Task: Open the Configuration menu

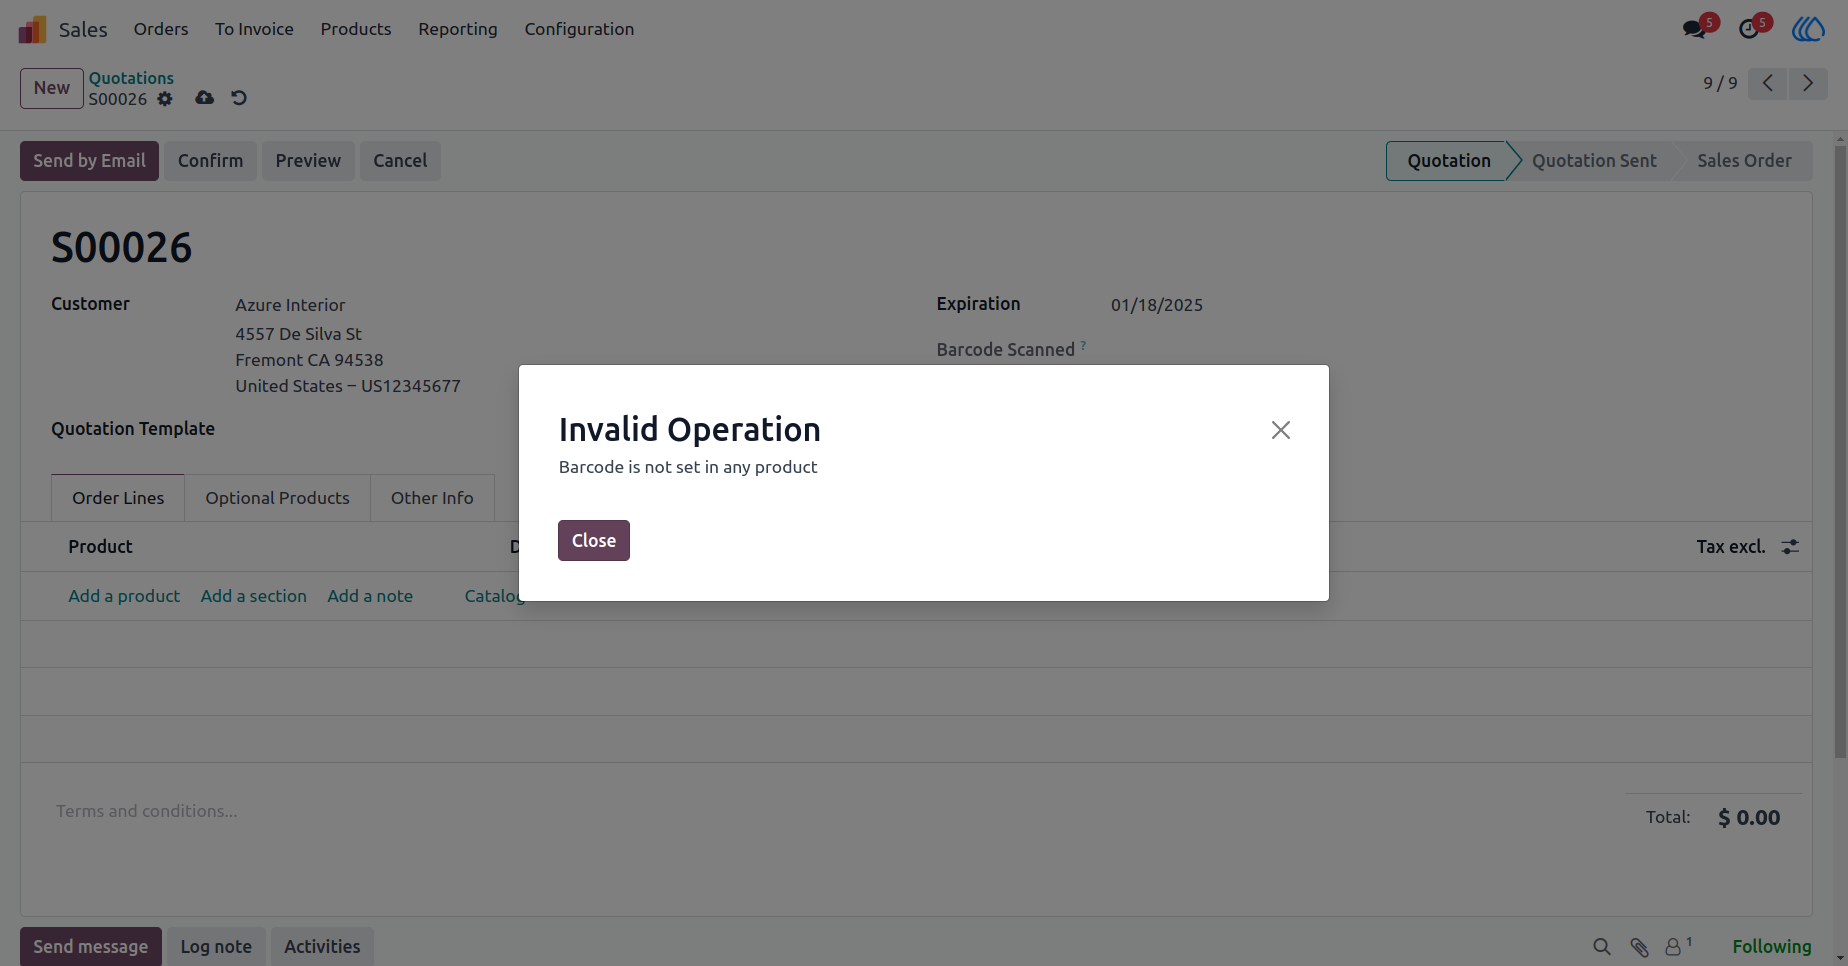Action: (x=579, y=29)
